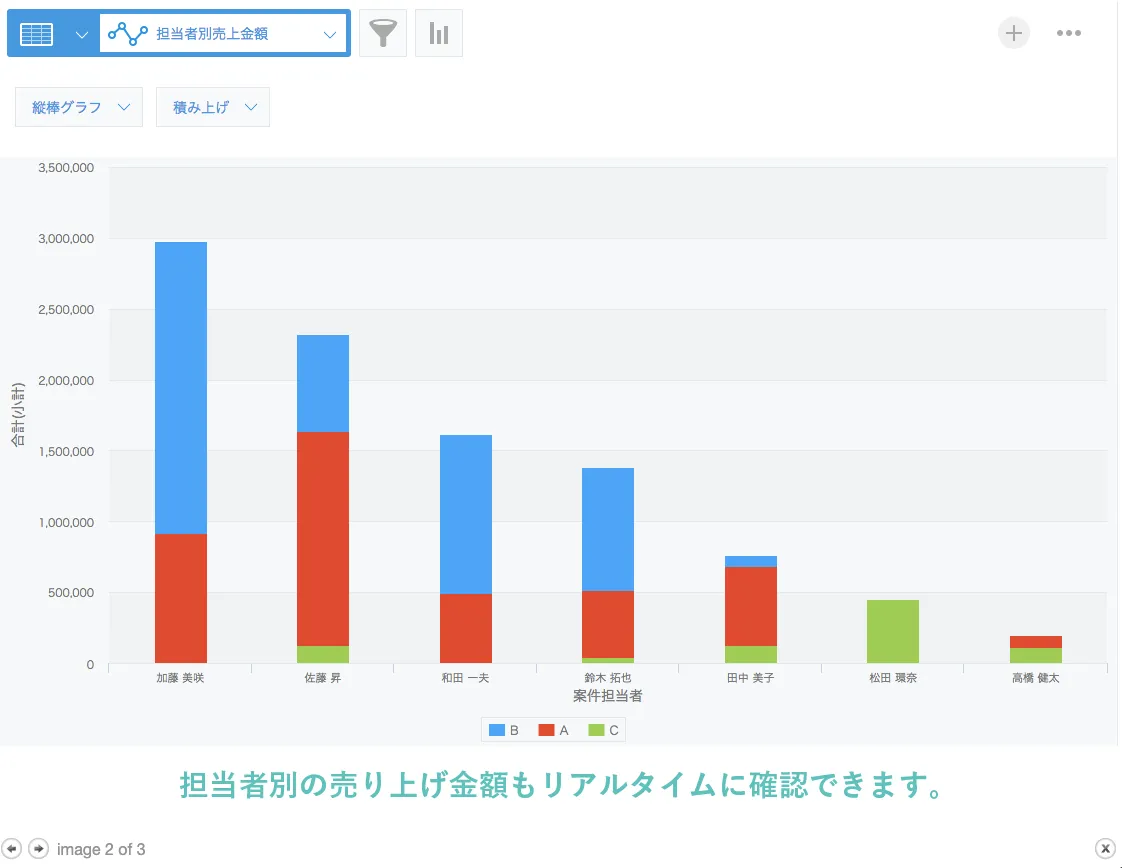
Task: Toggle series A in the legend
Action: (553, 730)
